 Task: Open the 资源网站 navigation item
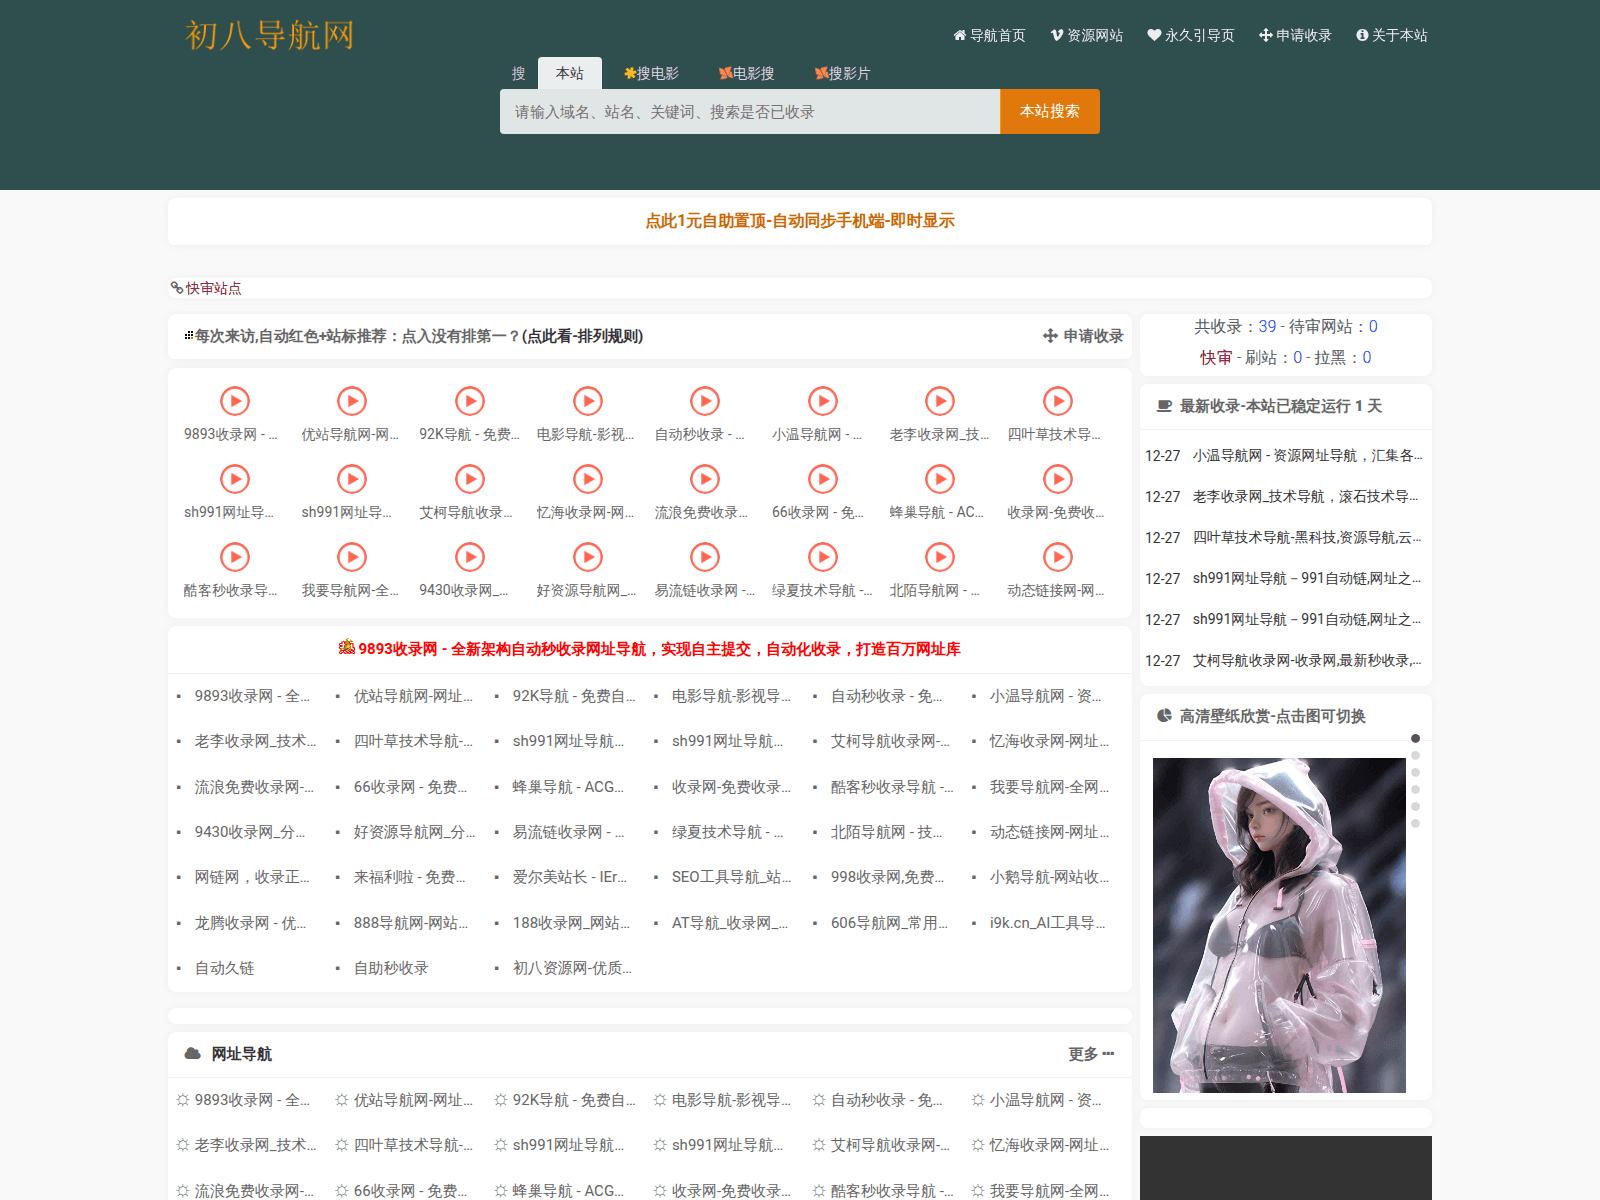(1086, 35)
